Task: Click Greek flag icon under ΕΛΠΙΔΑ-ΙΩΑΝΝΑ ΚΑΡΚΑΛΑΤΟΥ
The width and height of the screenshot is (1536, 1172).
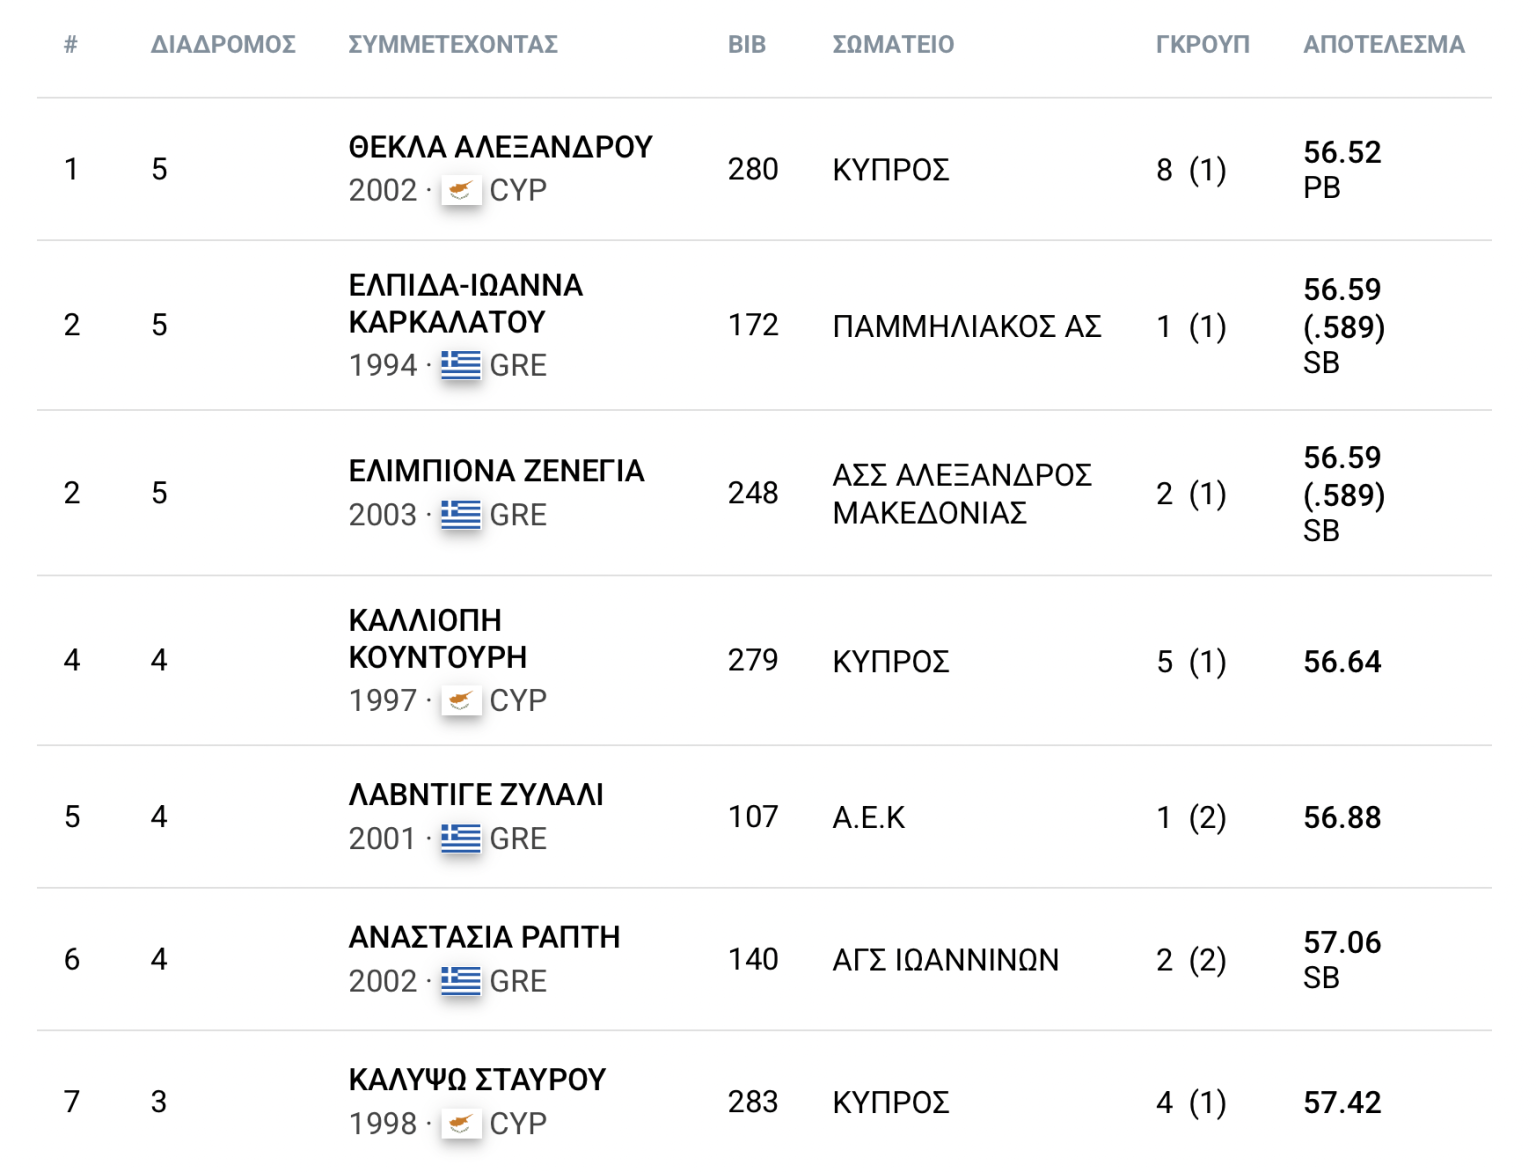Action: pos(461,365)
